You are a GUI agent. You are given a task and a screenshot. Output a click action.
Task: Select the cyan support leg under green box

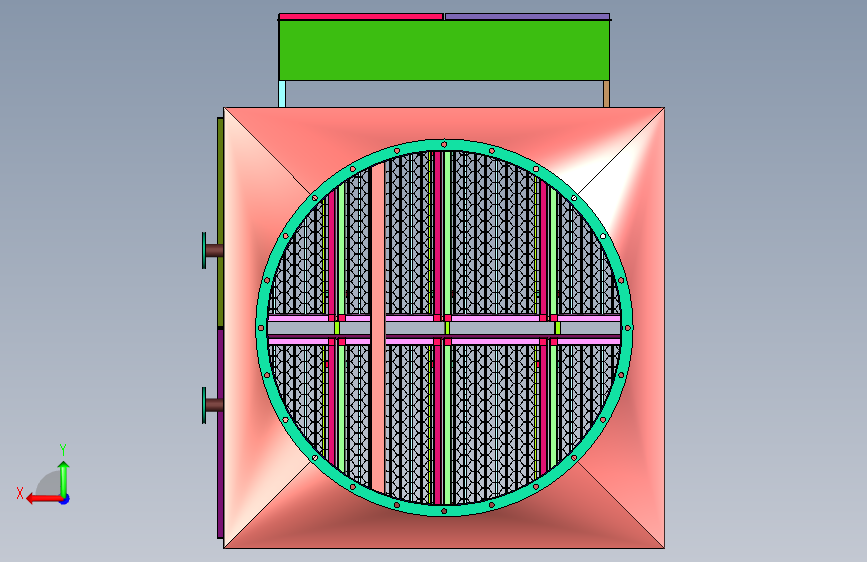(282, 94)
